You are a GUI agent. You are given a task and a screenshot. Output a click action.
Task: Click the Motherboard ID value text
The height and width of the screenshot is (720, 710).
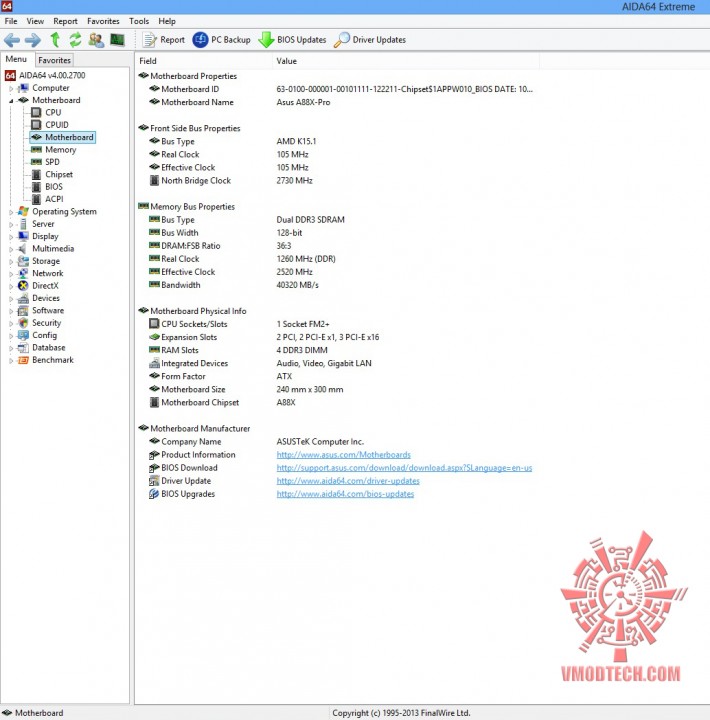pos(405,90)
